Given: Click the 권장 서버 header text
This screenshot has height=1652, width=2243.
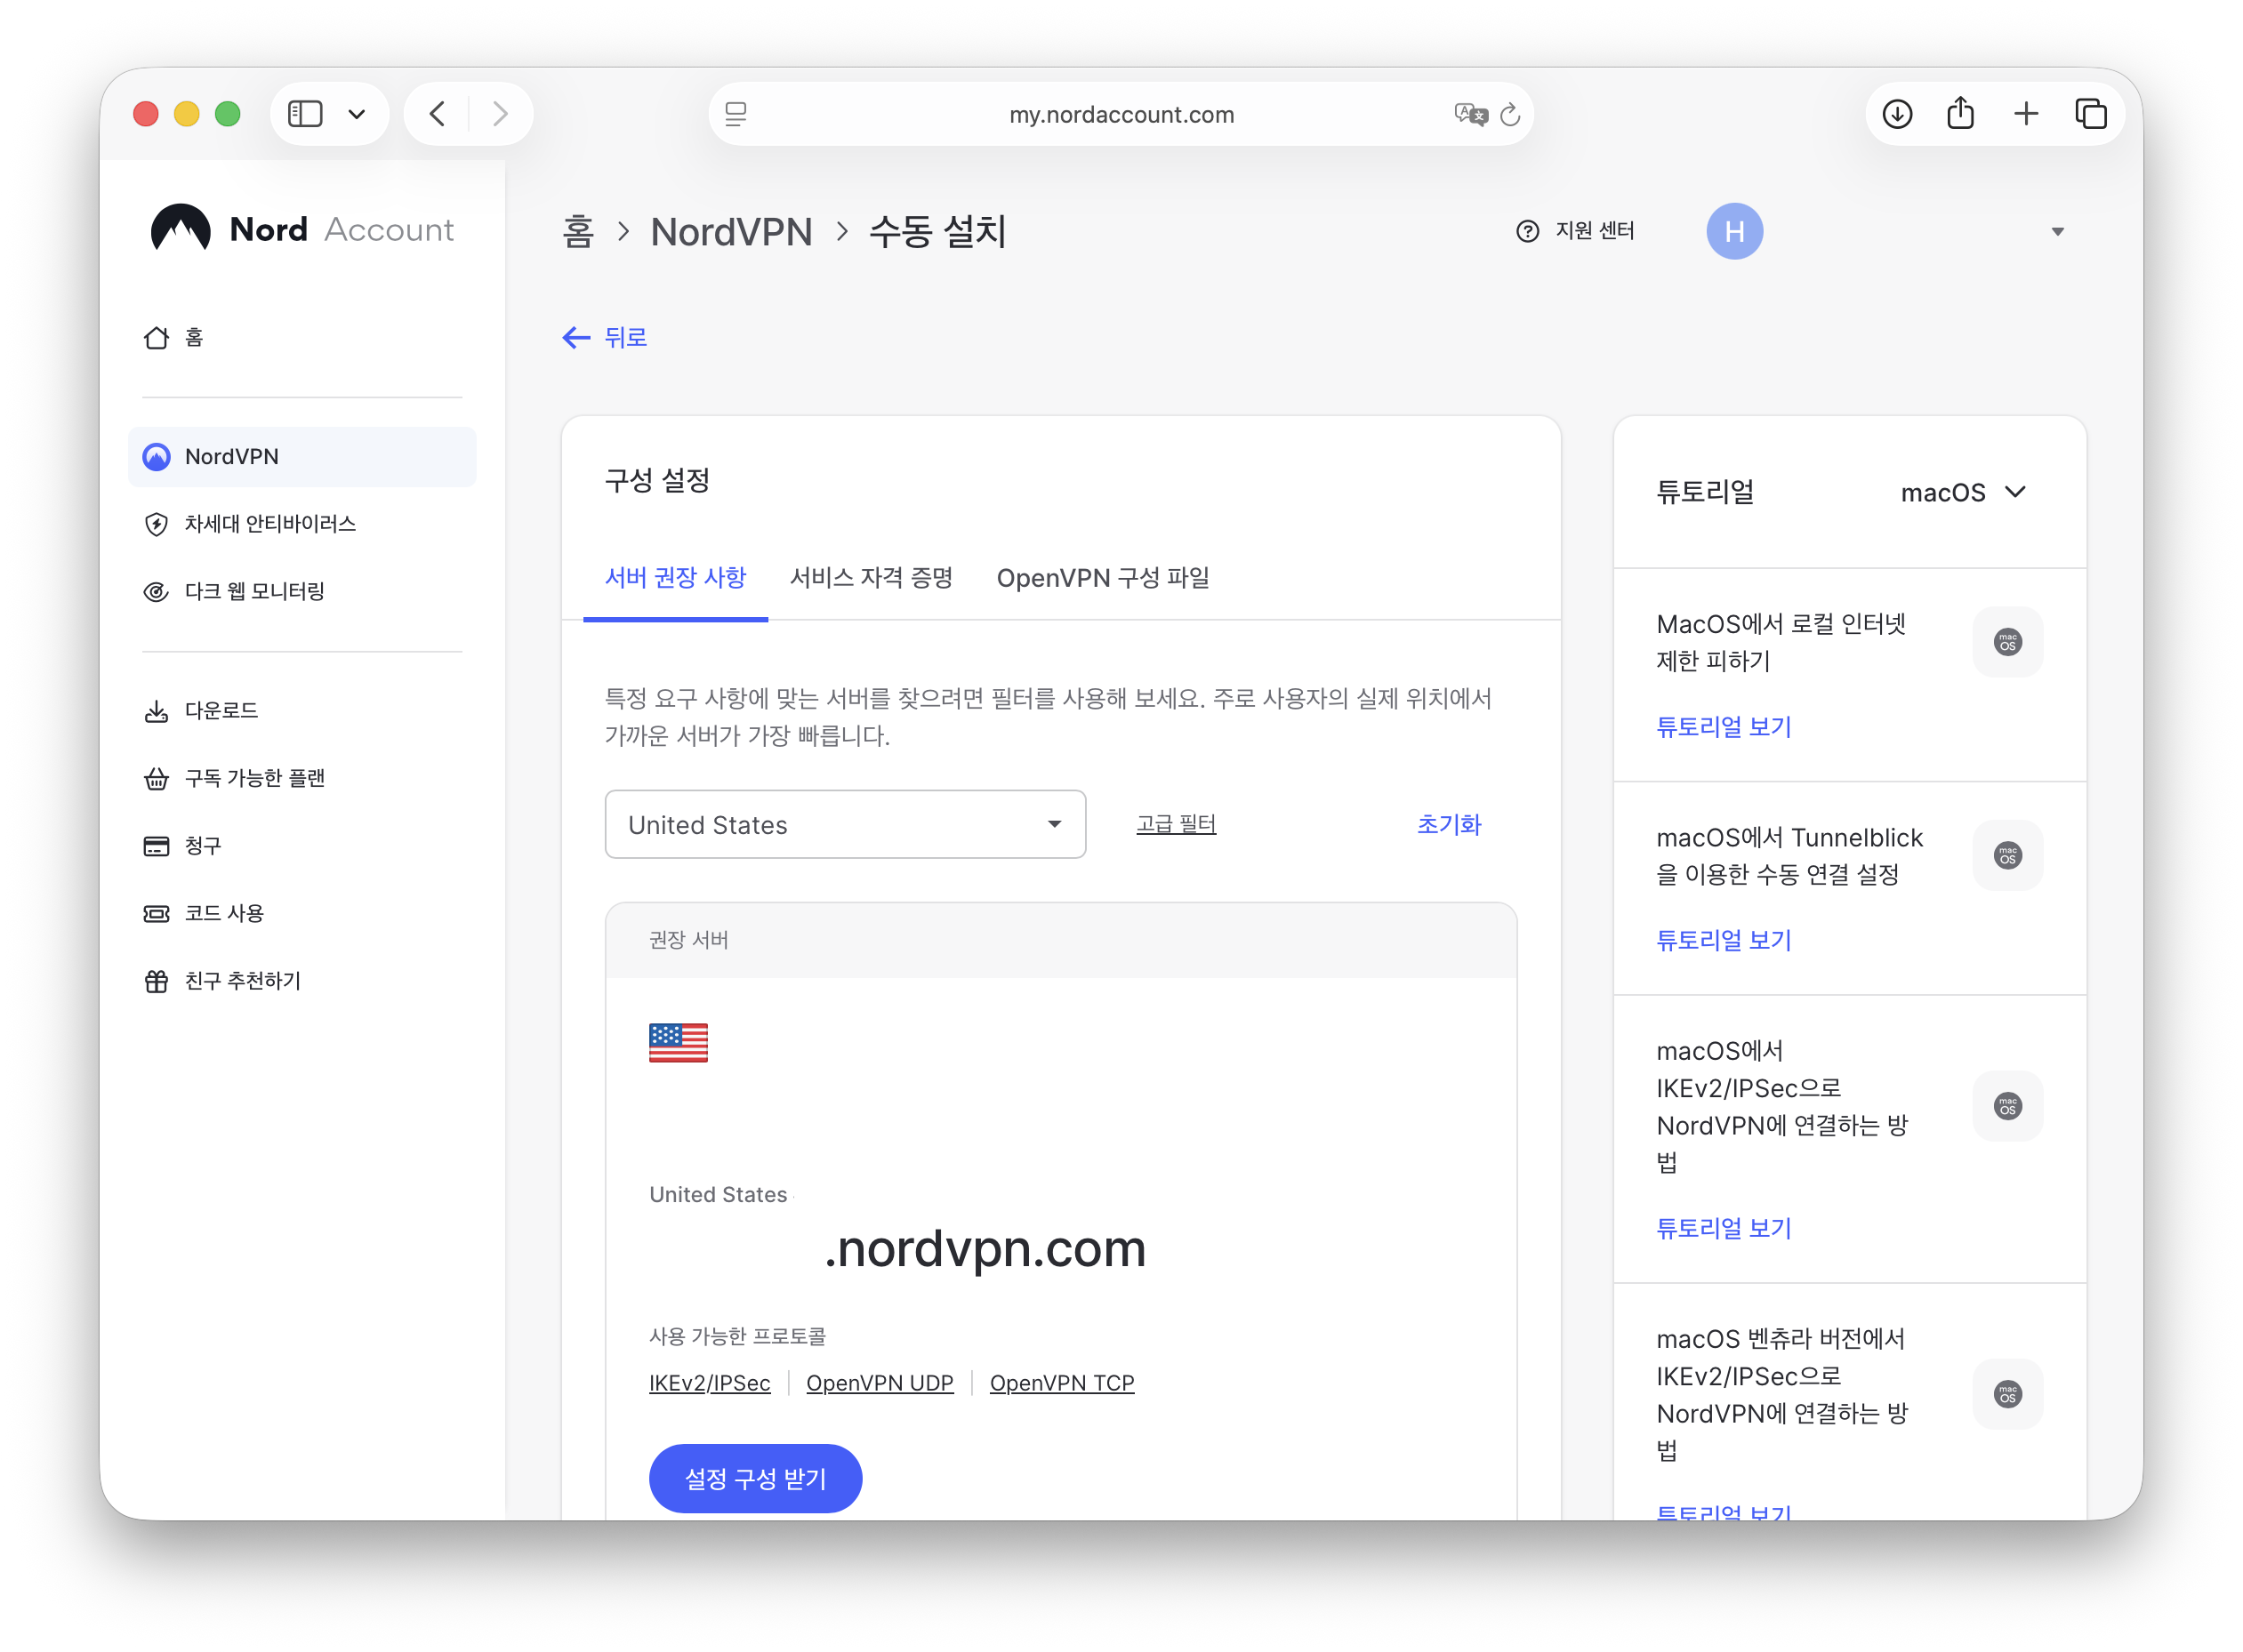Looking at the screenshot, I should coord(689,940).
